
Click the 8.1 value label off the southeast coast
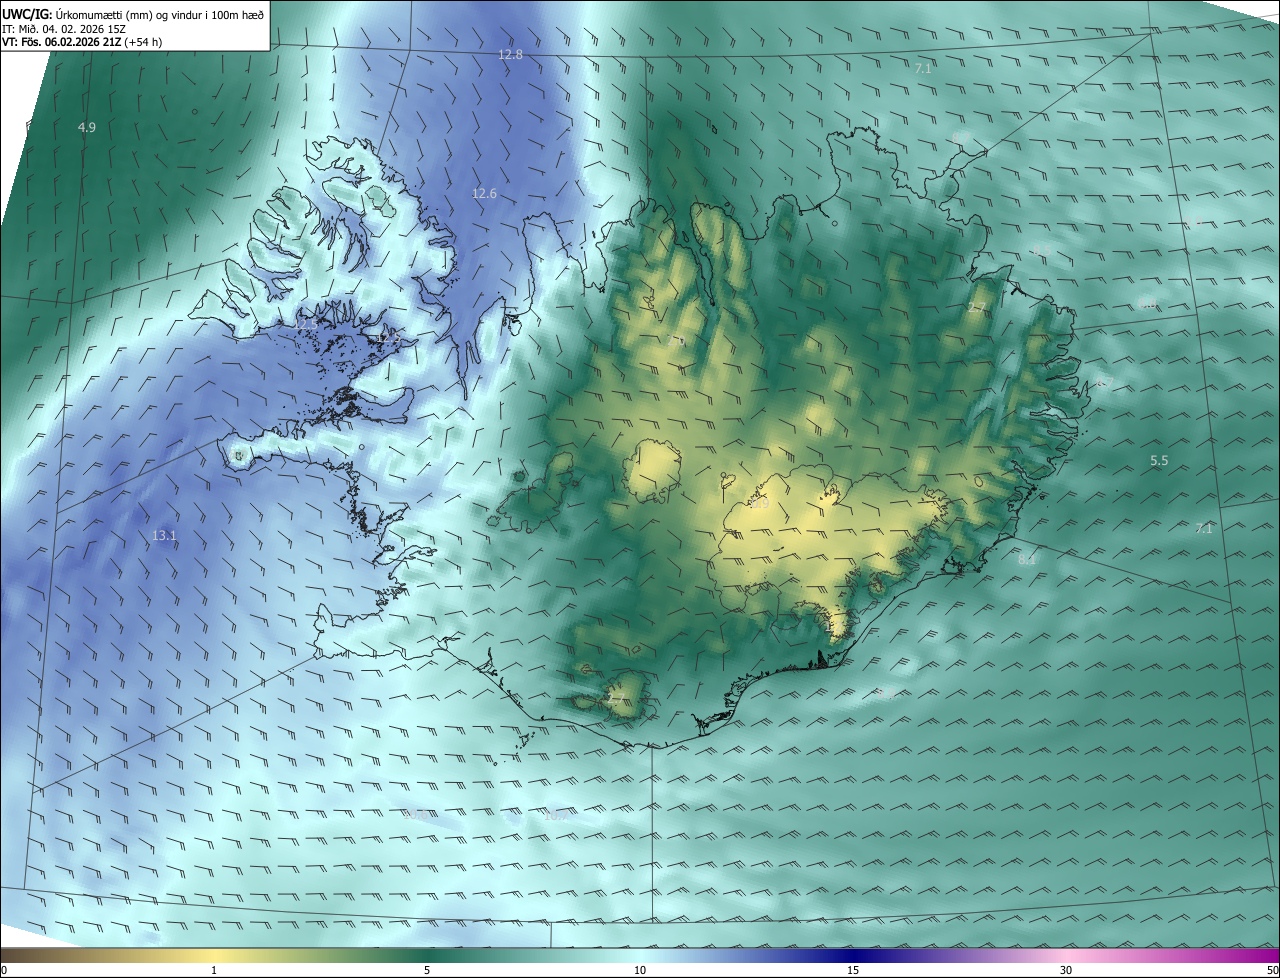click(1027, 559)
